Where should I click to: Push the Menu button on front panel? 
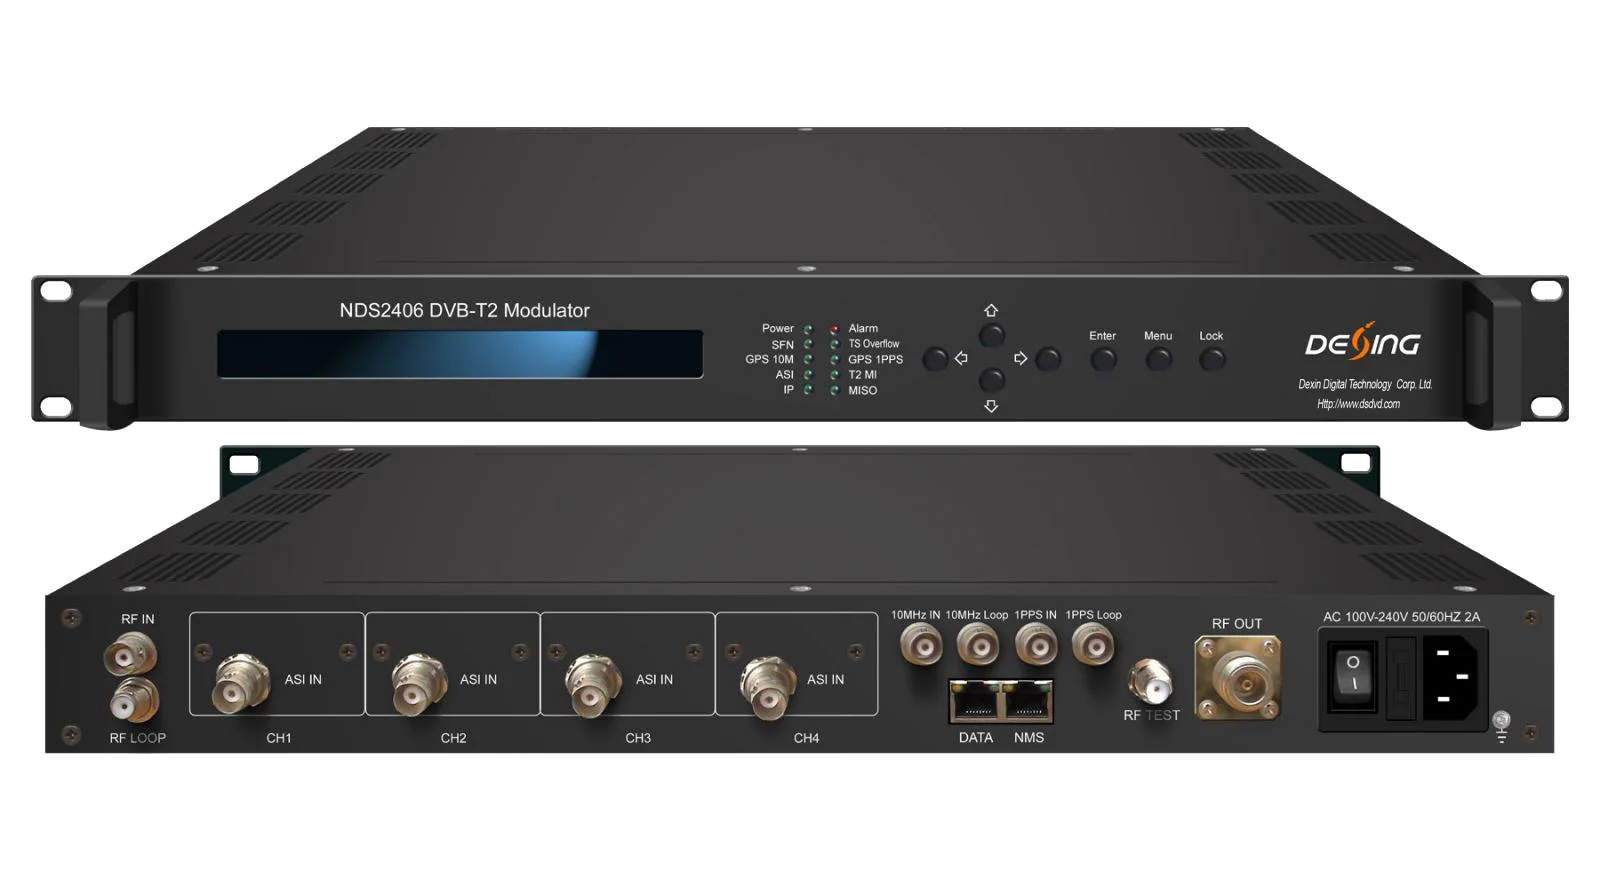(1158, 359)
